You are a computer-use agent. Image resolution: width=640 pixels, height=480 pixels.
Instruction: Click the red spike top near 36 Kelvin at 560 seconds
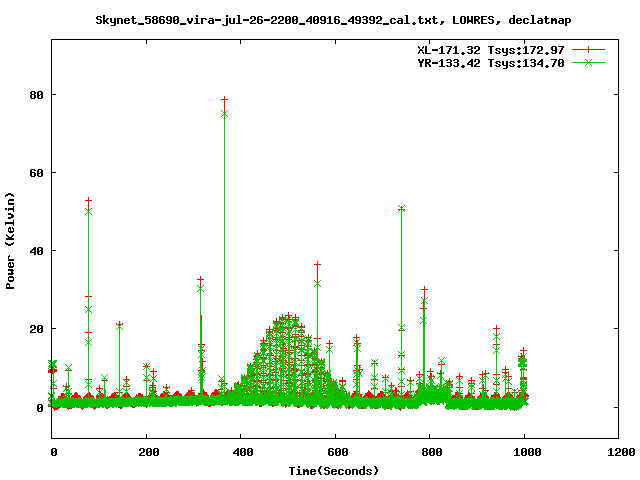318,264
